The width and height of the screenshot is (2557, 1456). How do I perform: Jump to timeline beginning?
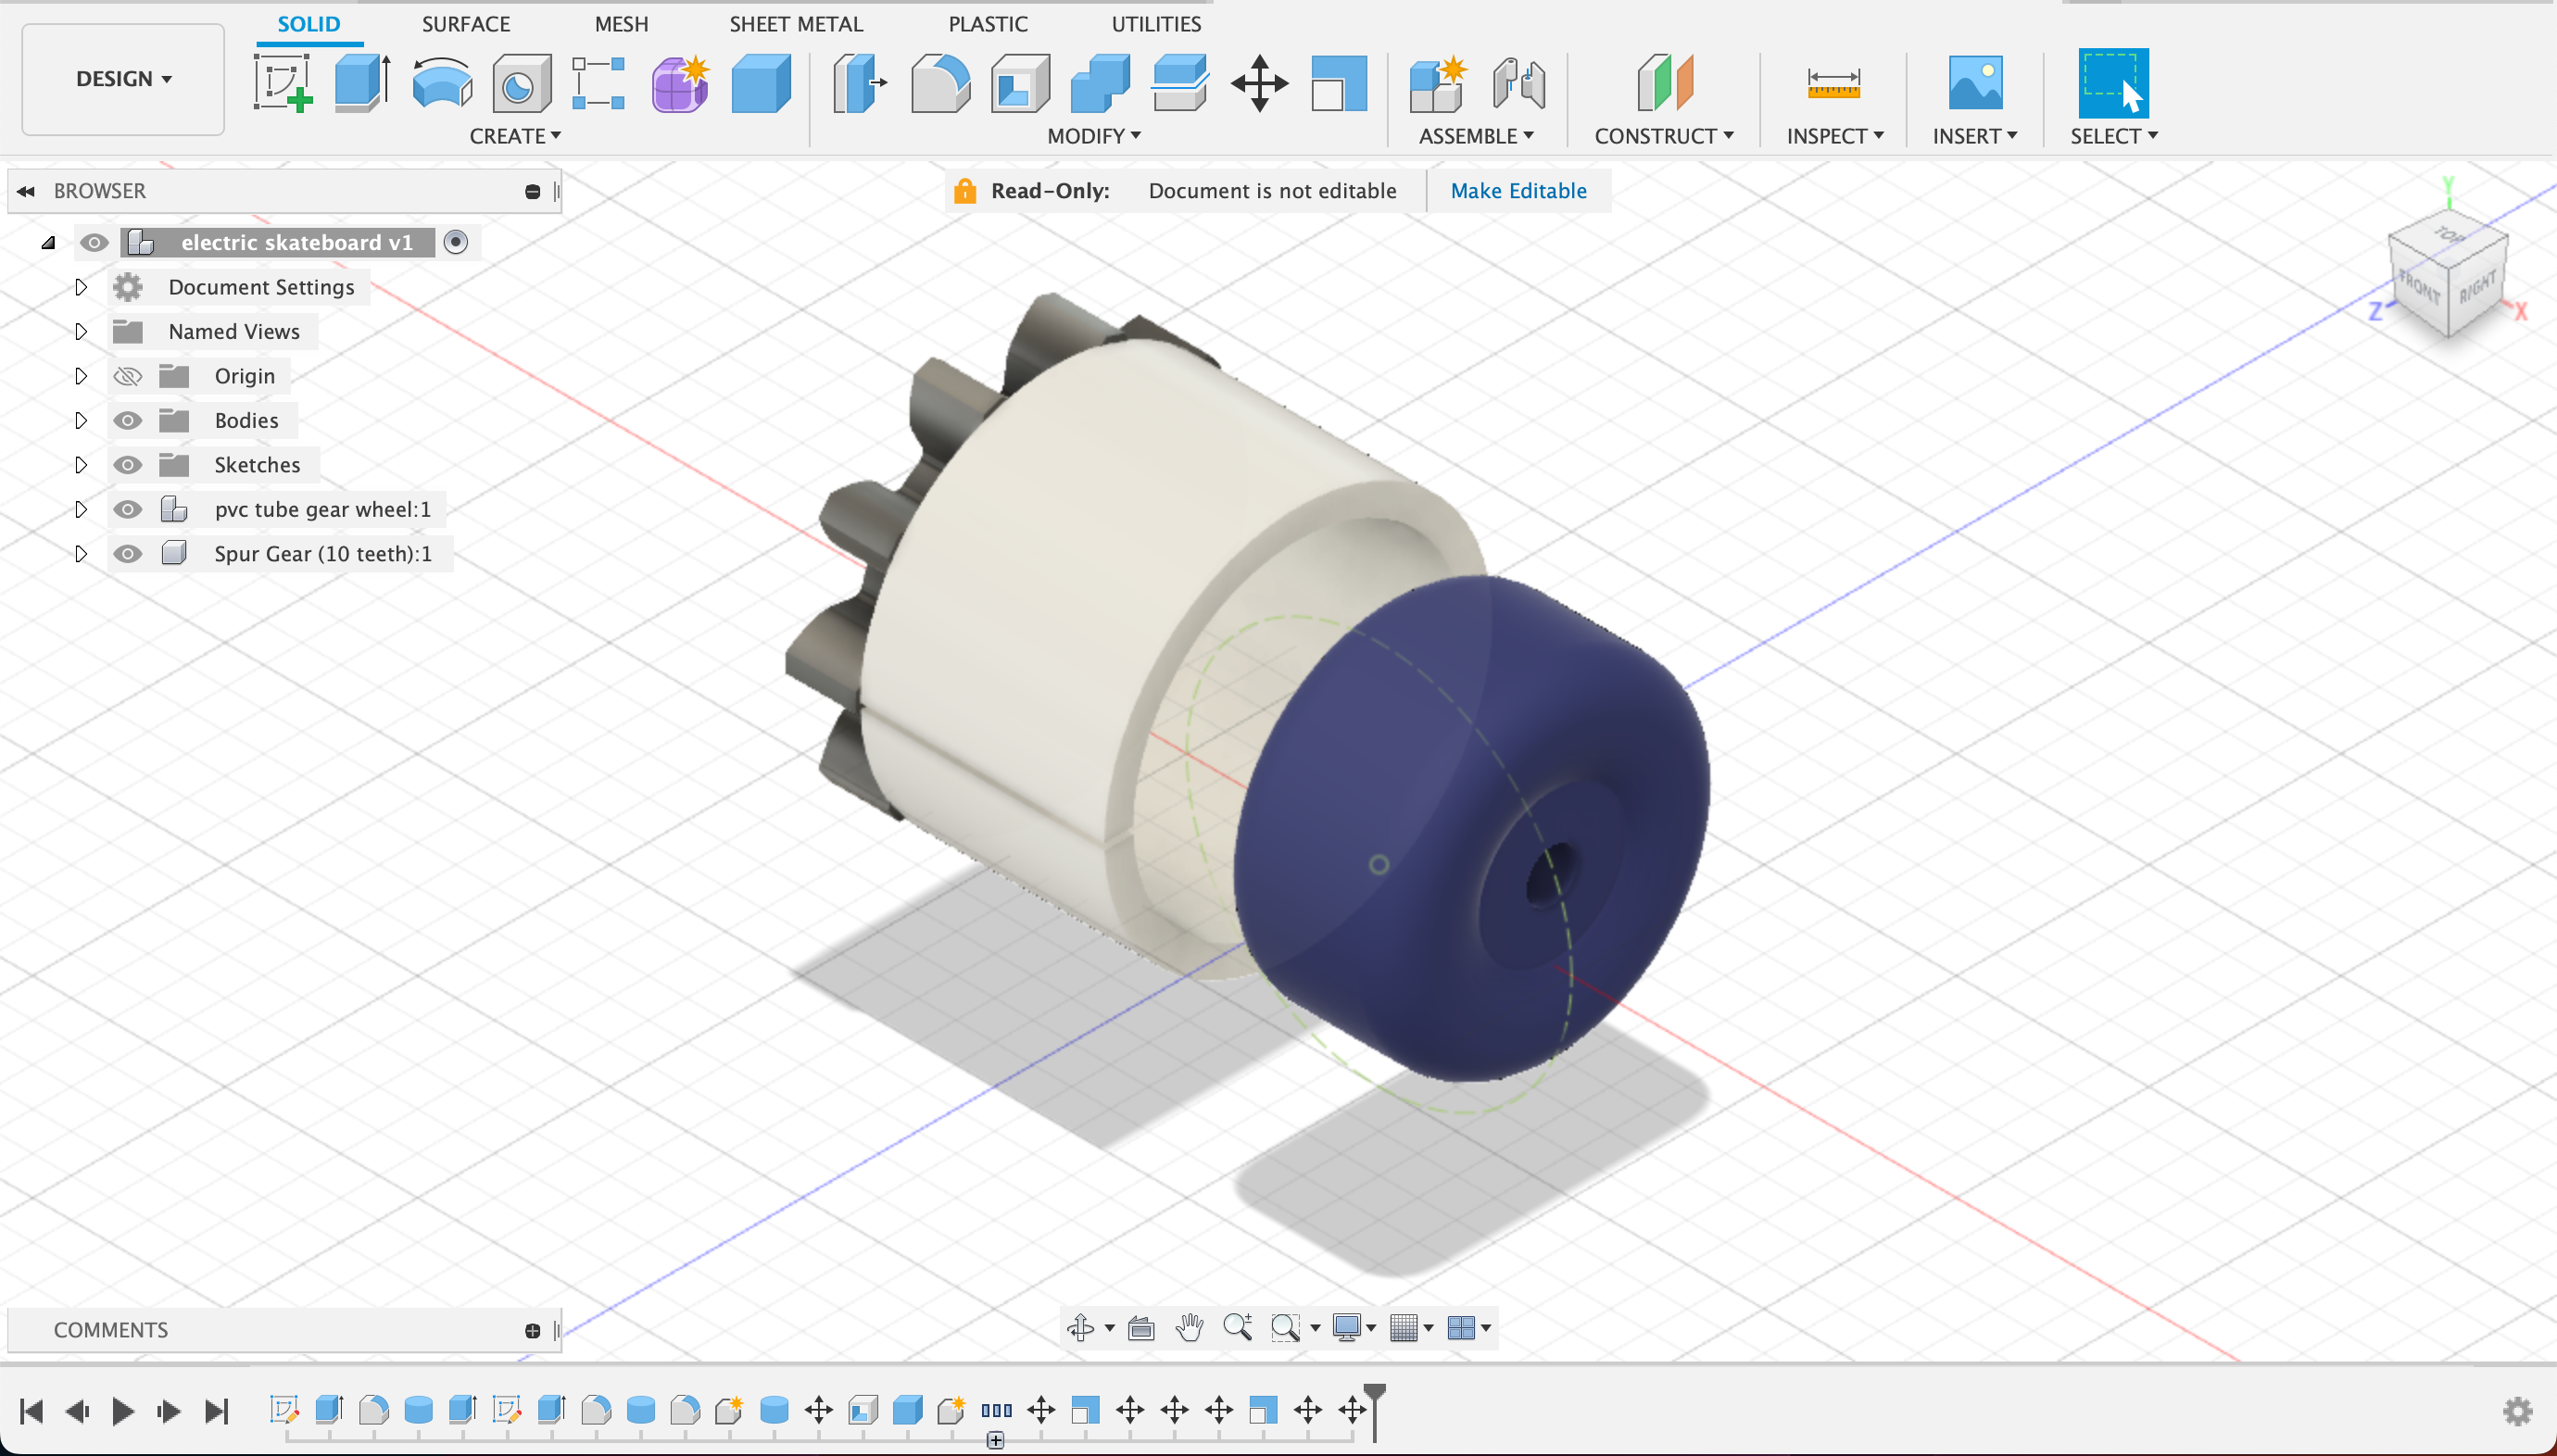click(31, 1411)
